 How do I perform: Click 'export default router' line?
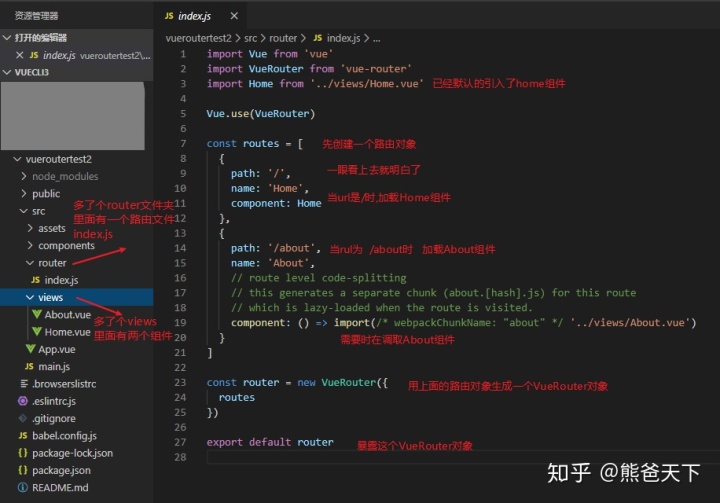pyautogui.click(x=270, y=442)
